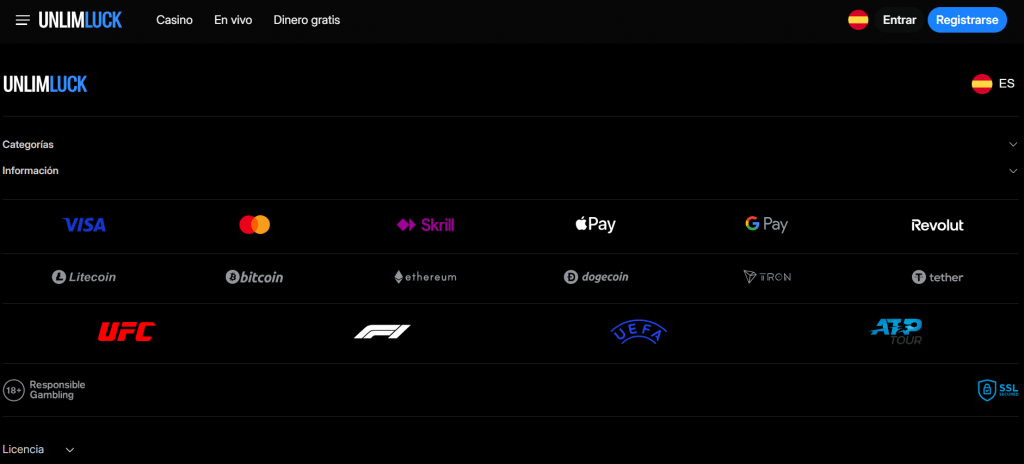Select the Skrill payment icon
This screenshot has height=464, width=1024.
click(425, 225)
